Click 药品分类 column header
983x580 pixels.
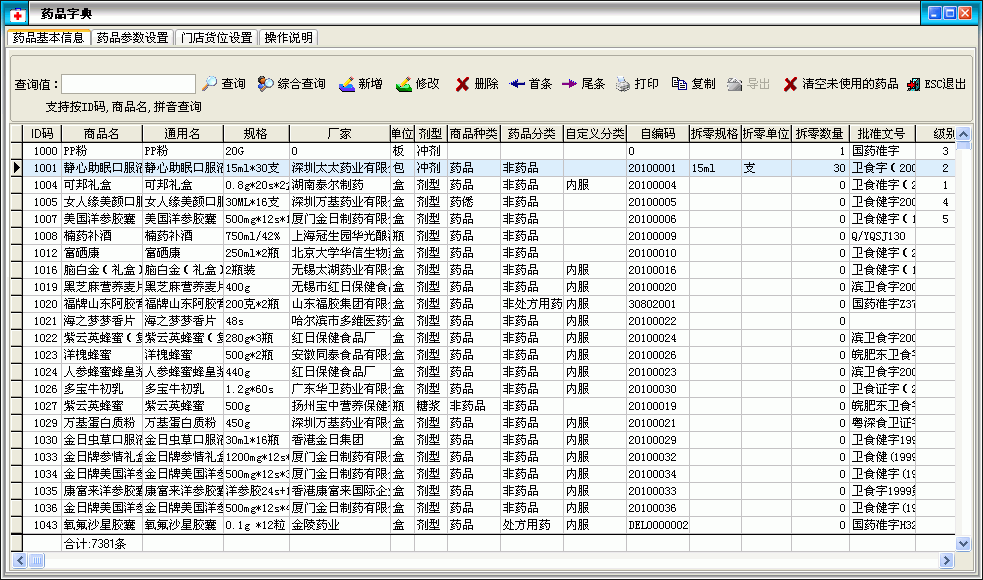click(532, 134)
